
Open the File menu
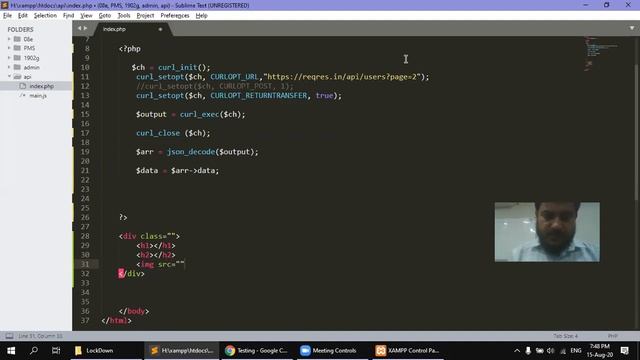click(7, 16)
